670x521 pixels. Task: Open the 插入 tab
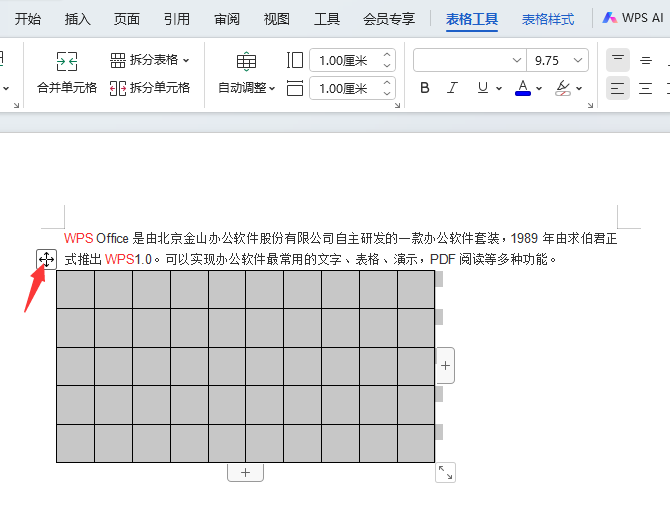click(x=77, y=19)
